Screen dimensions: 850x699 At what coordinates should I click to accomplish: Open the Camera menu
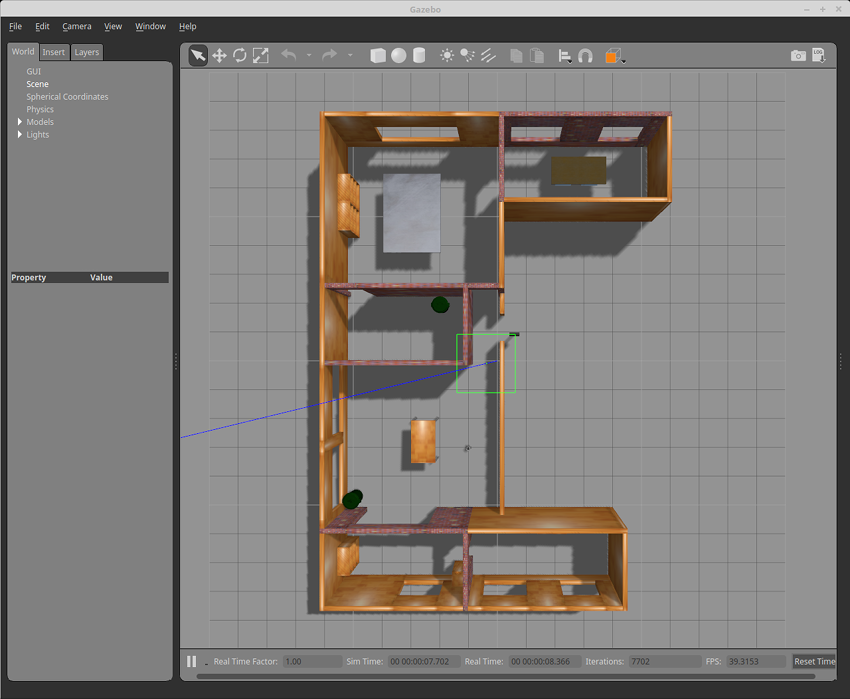point(77,26)
